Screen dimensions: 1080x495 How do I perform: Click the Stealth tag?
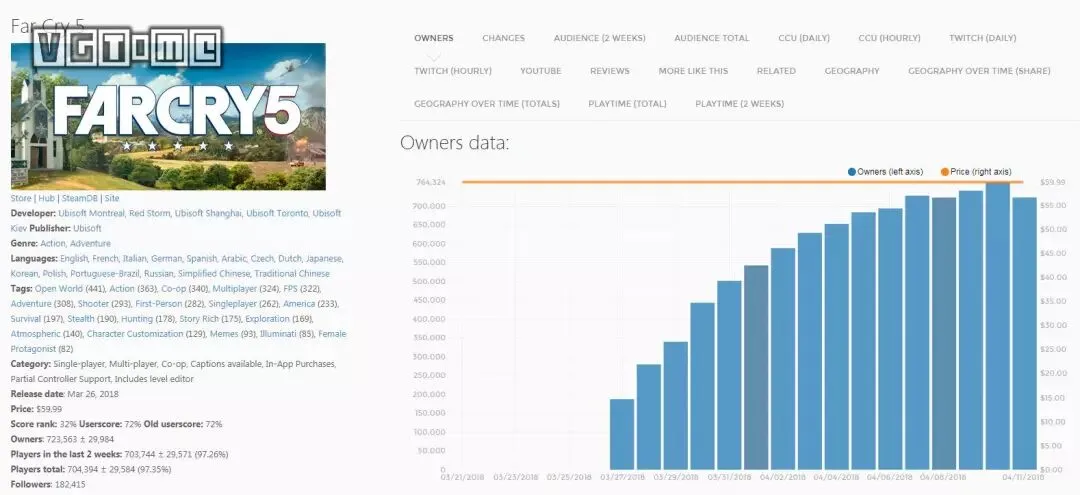pyautogui.click(x=81, y=319)
